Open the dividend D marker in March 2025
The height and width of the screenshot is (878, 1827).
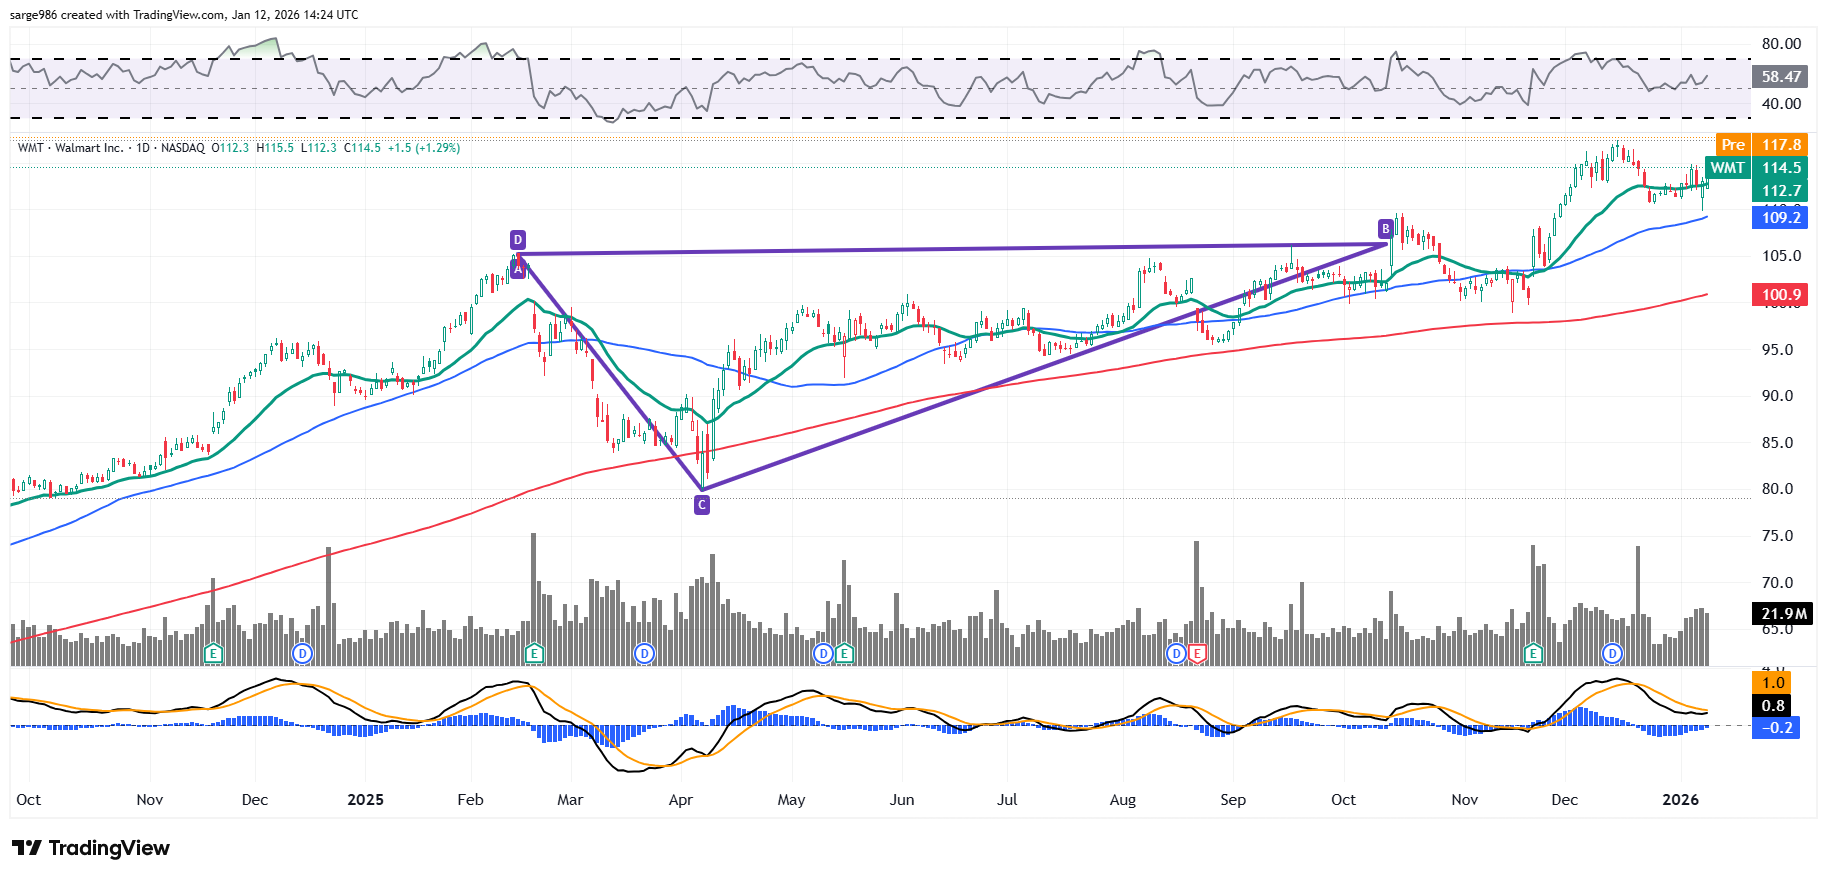click(x=645, y=654)
